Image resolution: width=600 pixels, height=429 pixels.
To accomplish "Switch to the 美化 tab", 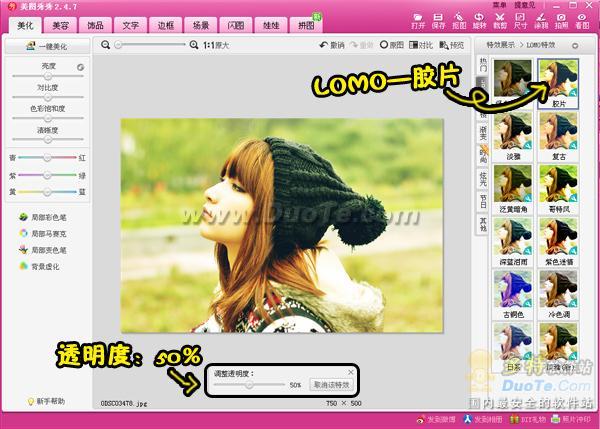I will [x=25, y=25].
